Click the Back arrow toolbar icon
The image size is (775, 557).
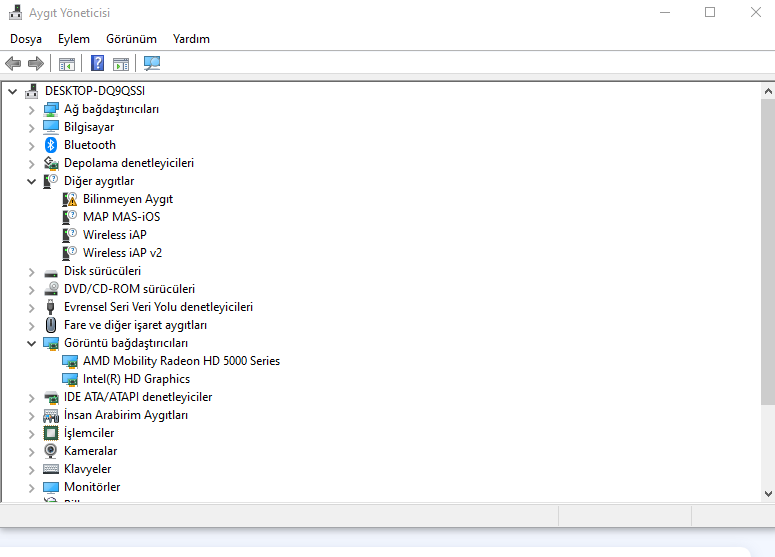pos(13,64)
